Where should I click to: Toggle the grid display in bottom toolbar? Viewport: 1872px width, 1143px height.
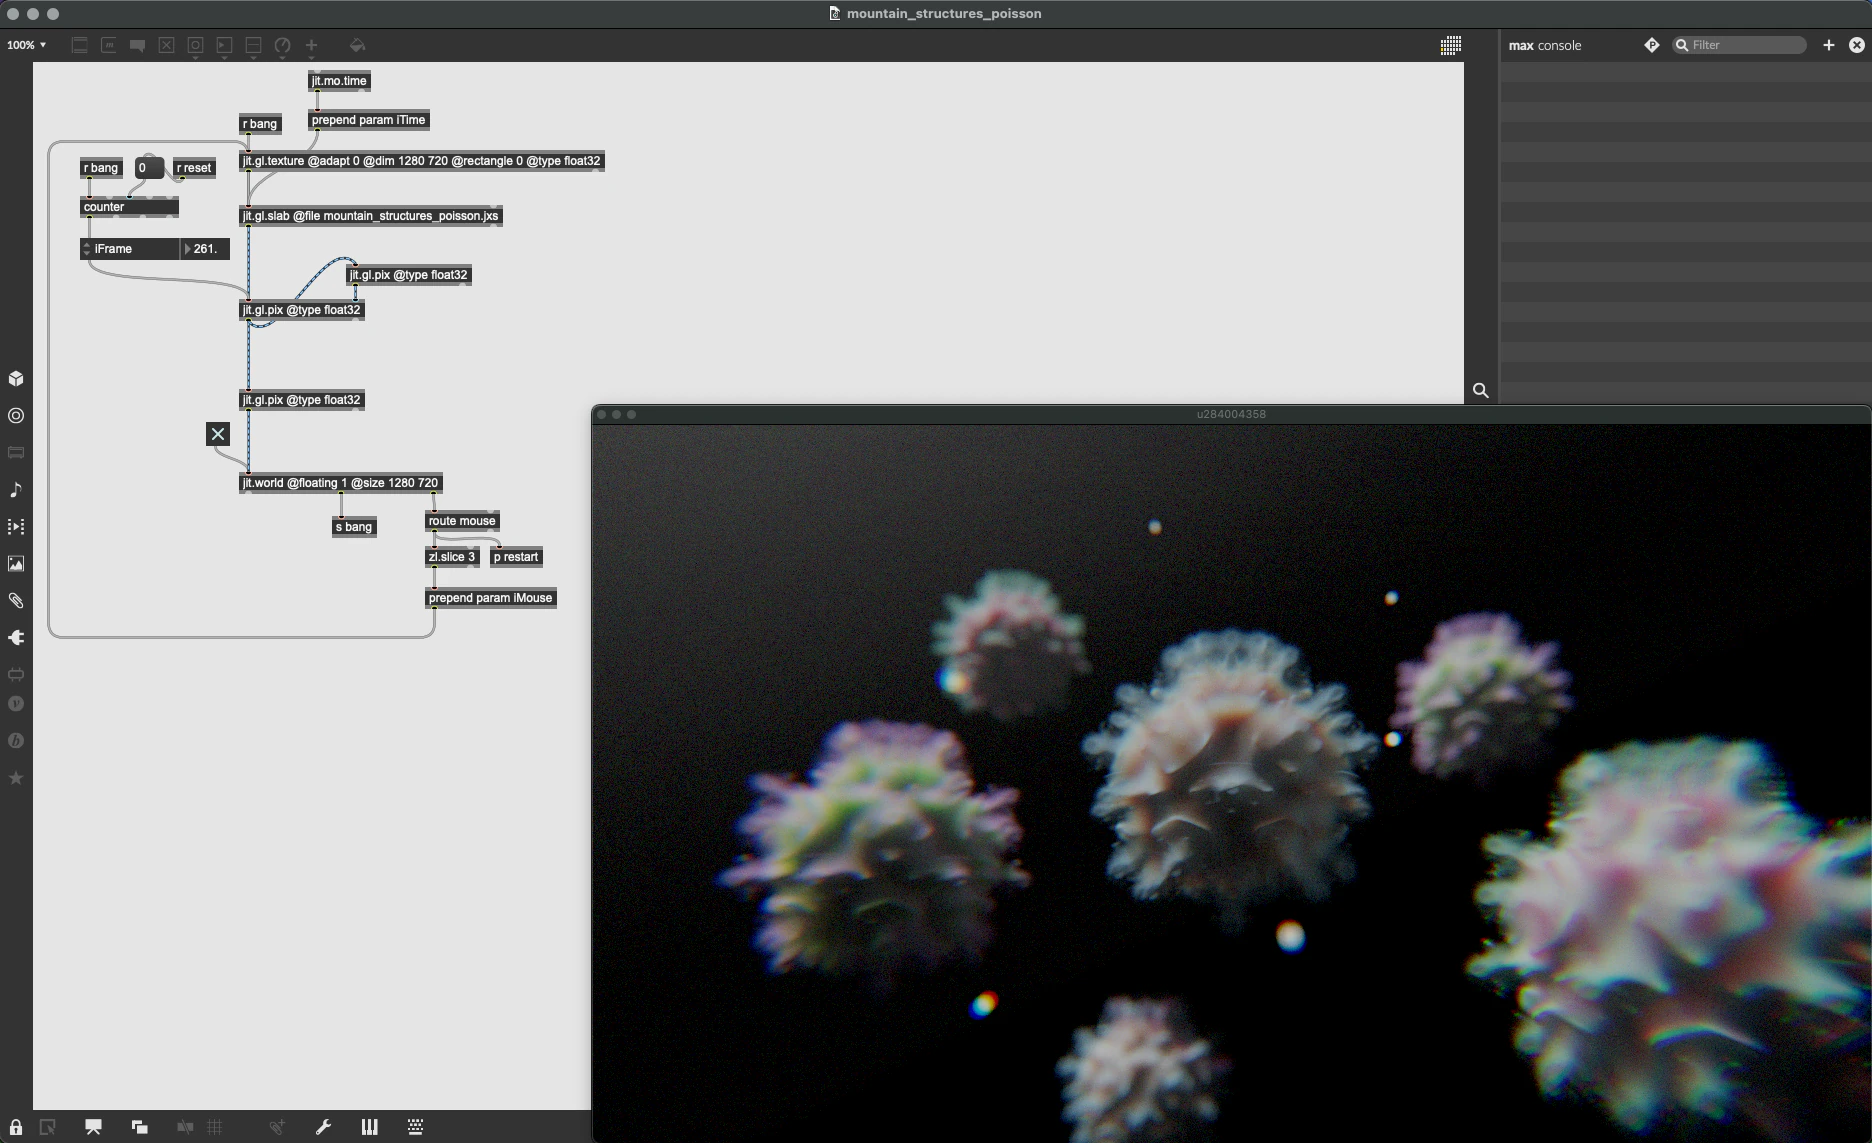pos(215,1127)
